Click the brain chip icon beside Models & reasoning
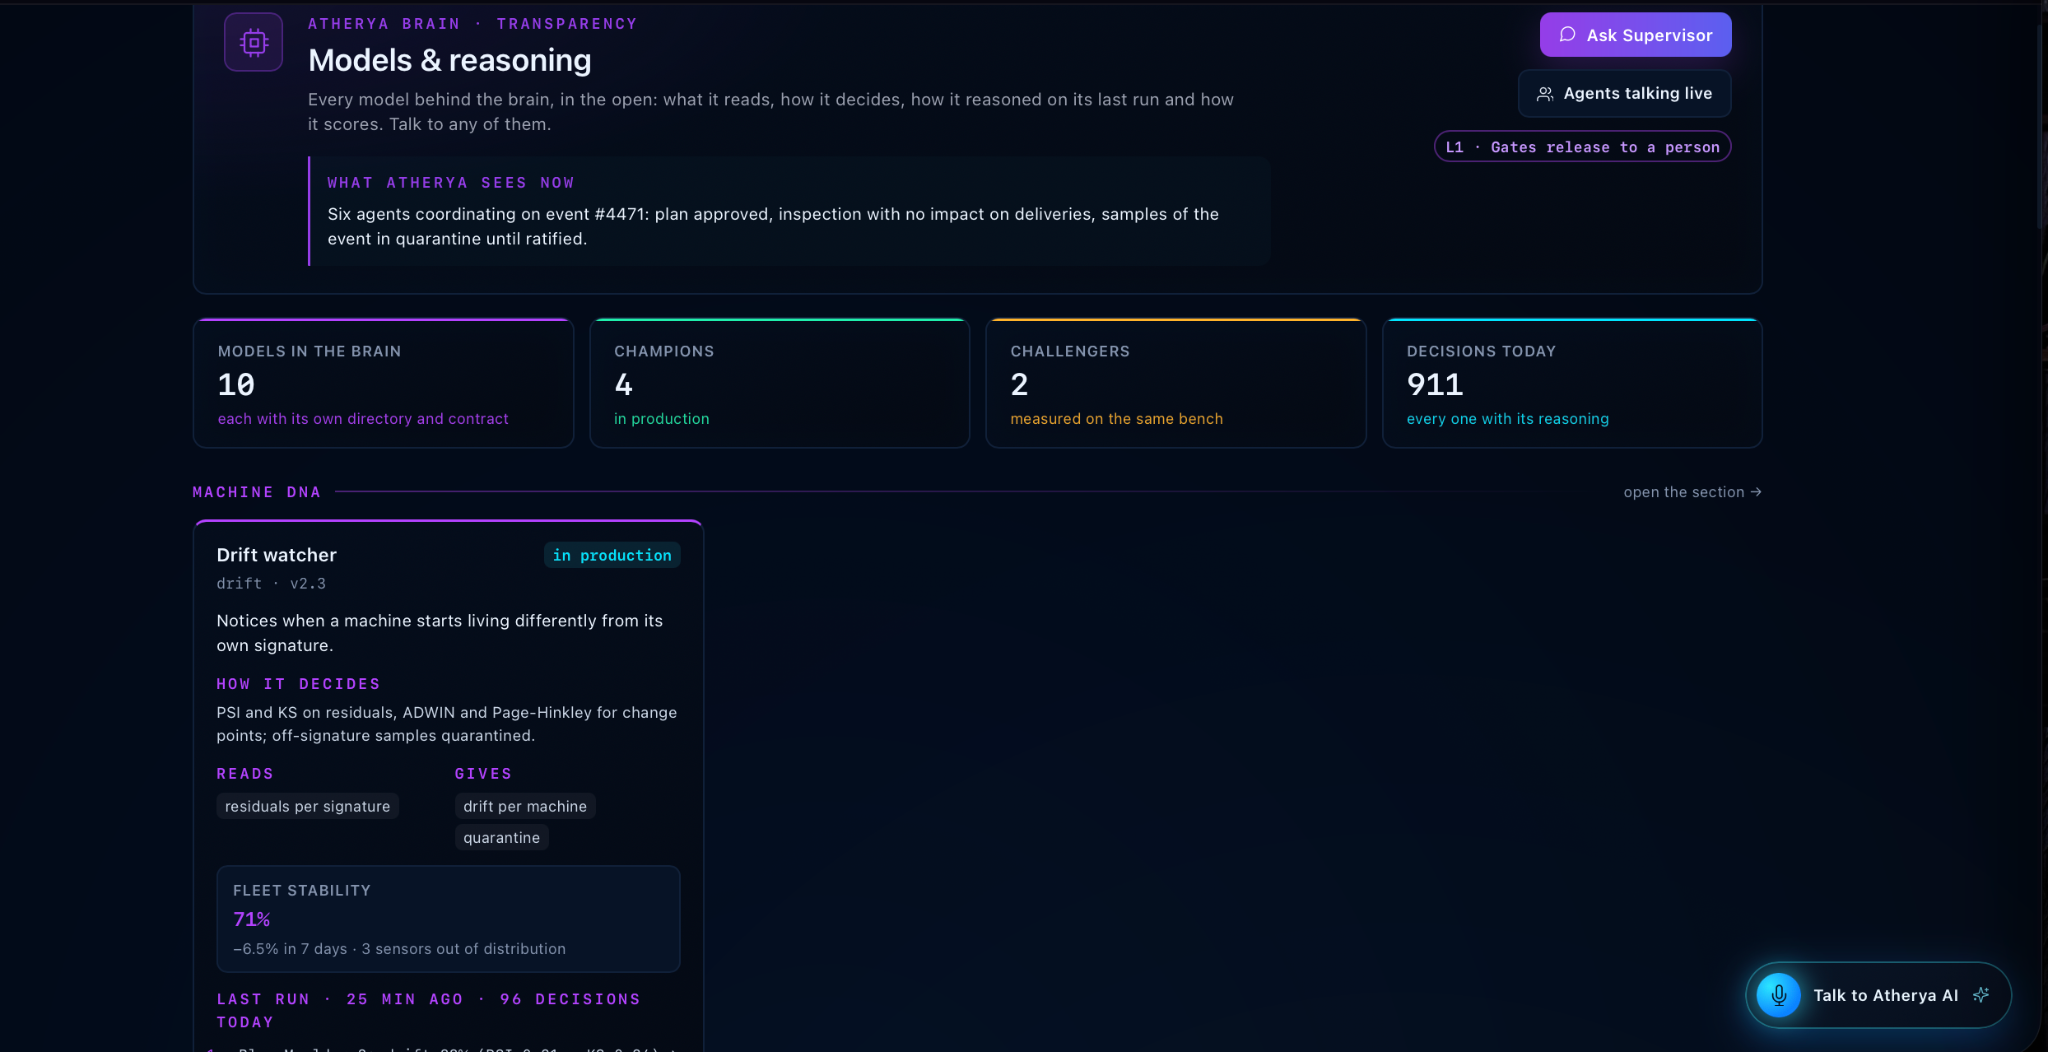 click(253, 42)
